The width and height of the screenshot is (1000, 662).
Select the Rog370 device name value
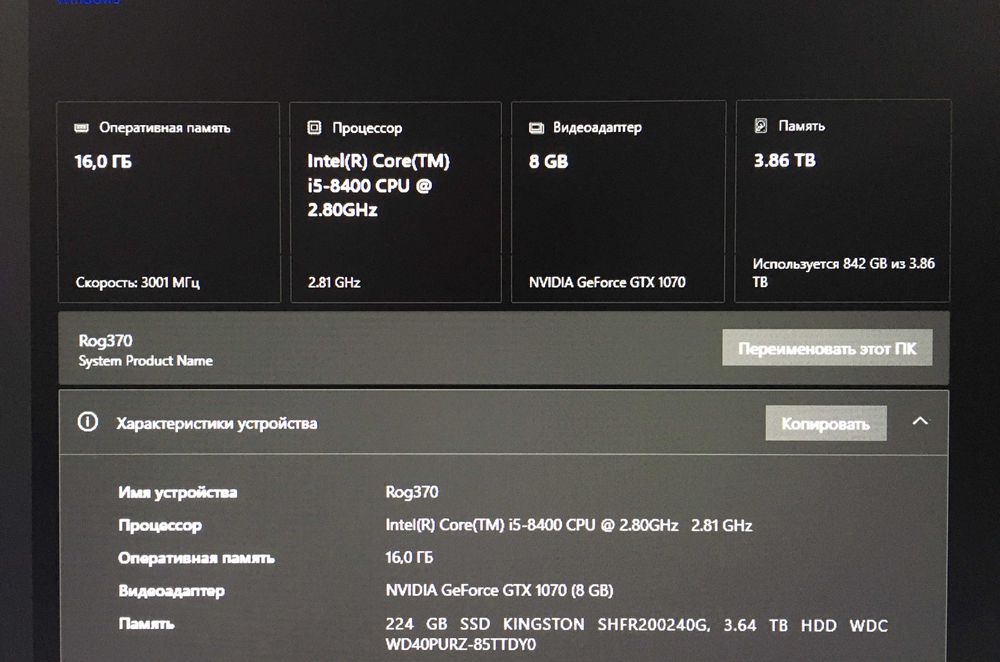[412, 492]
